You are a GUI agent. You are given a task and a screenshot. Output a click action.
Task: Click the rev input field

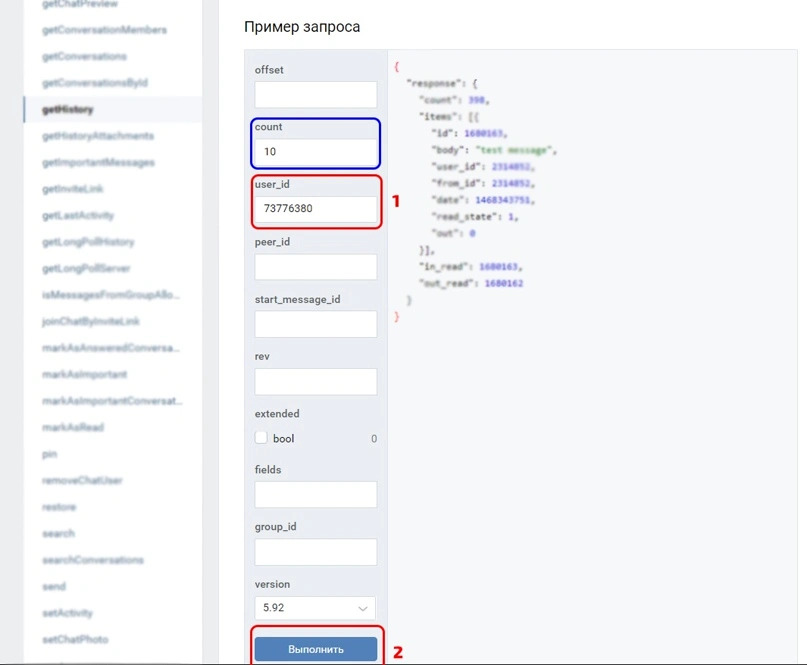(315, 381)
